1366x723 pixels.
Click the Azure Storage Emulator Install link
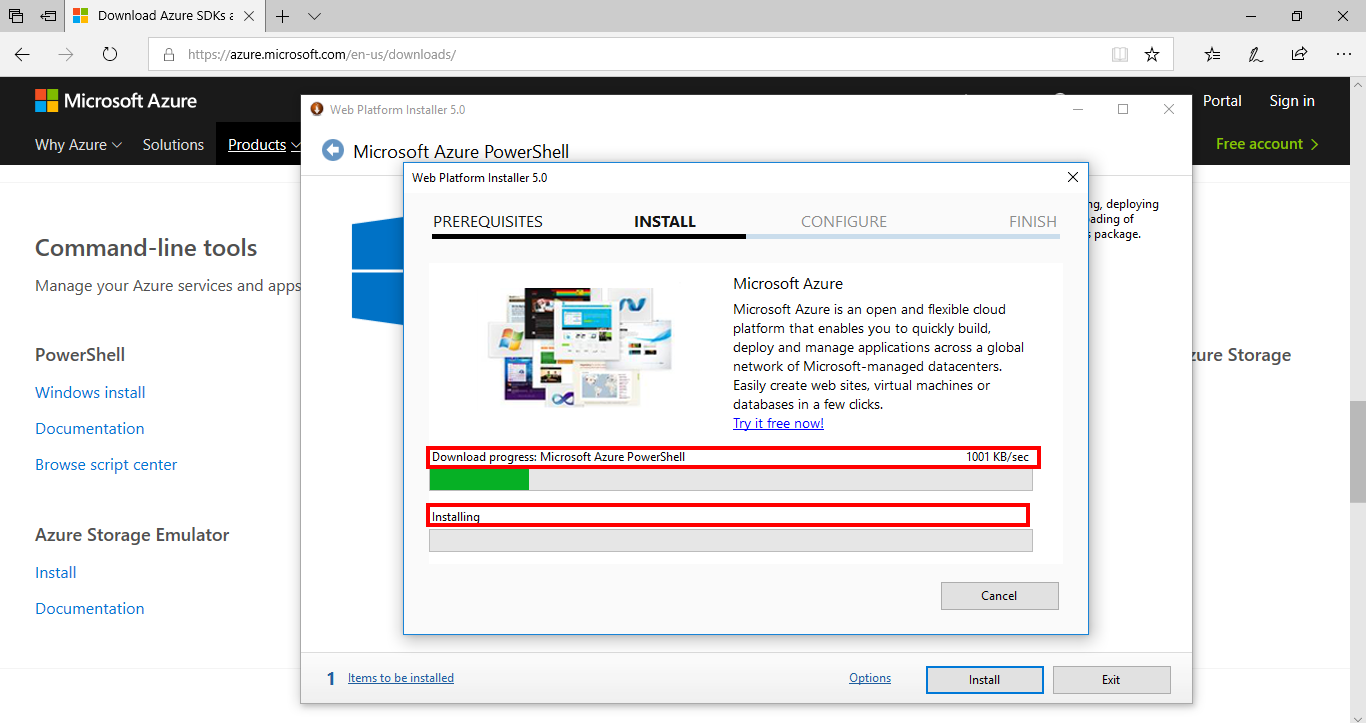click(56, 572)
